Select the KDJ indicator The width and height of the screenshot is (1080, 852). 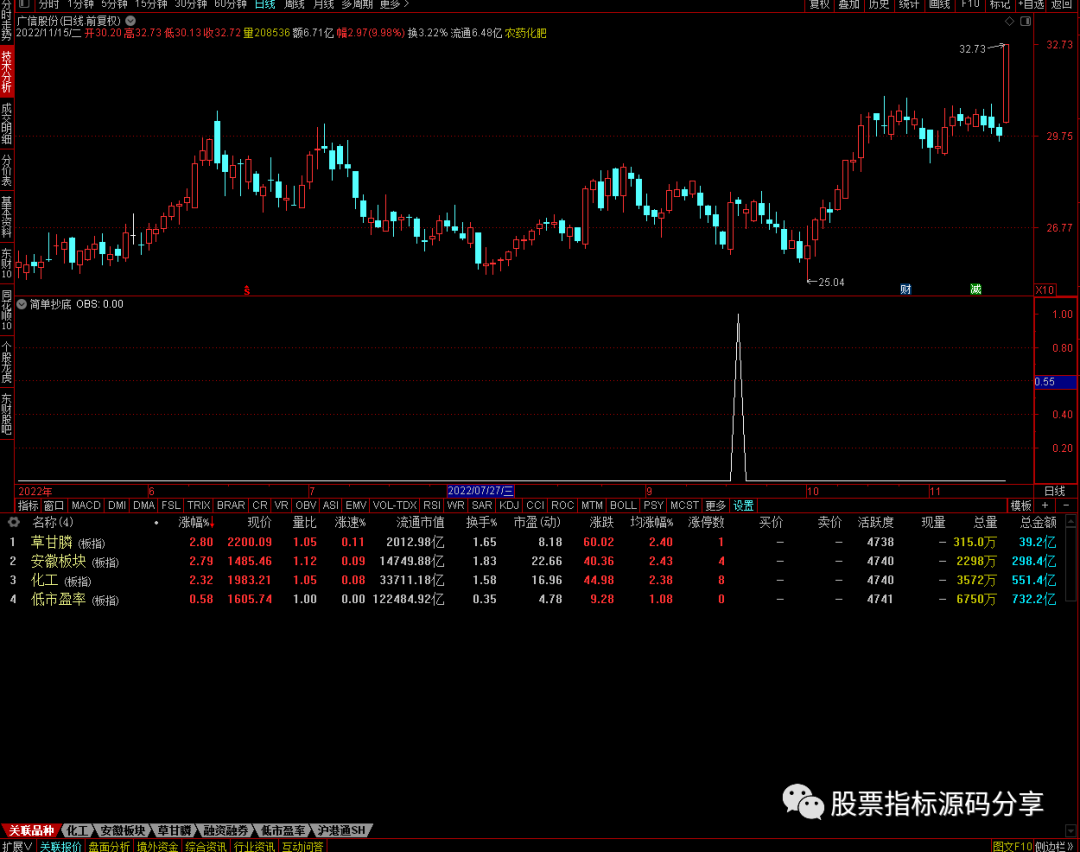pyautogui.click(x=509, y=506)
